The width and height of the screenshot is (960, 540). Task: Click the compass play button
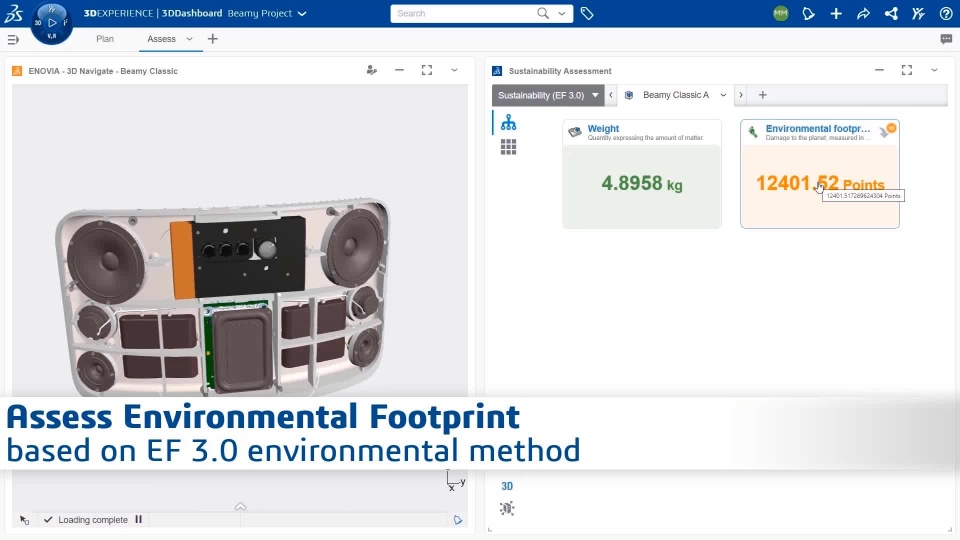52,23
